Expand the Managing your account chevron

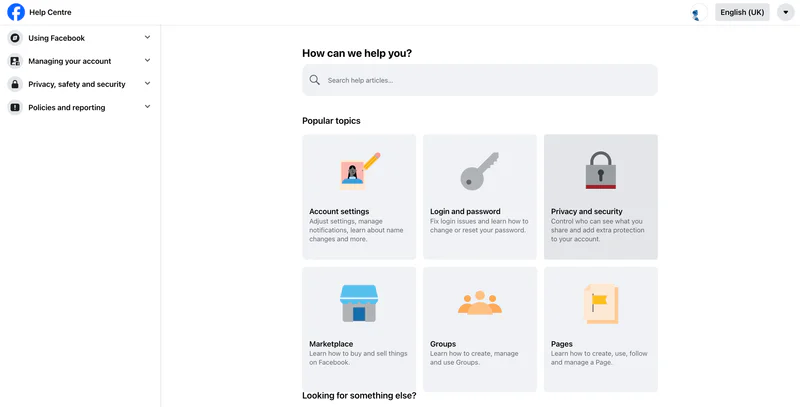pyautogui.click(x=147, y=60)
